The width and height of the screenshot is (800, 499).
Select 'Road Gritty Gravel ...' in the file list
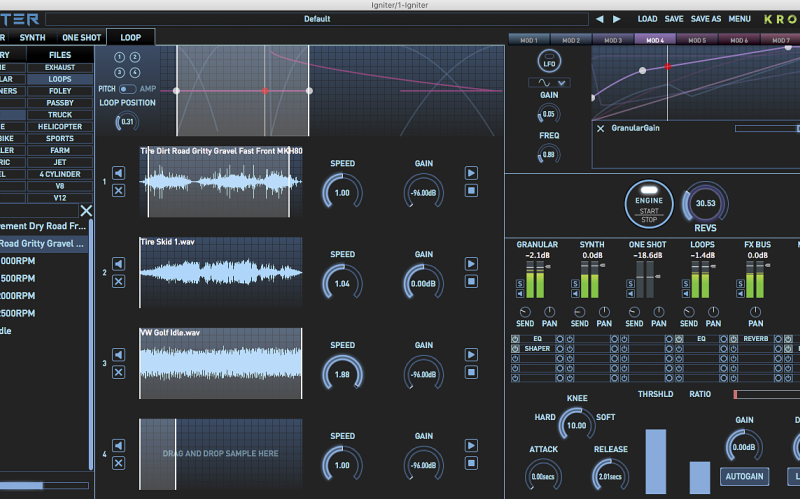(44, 244)
